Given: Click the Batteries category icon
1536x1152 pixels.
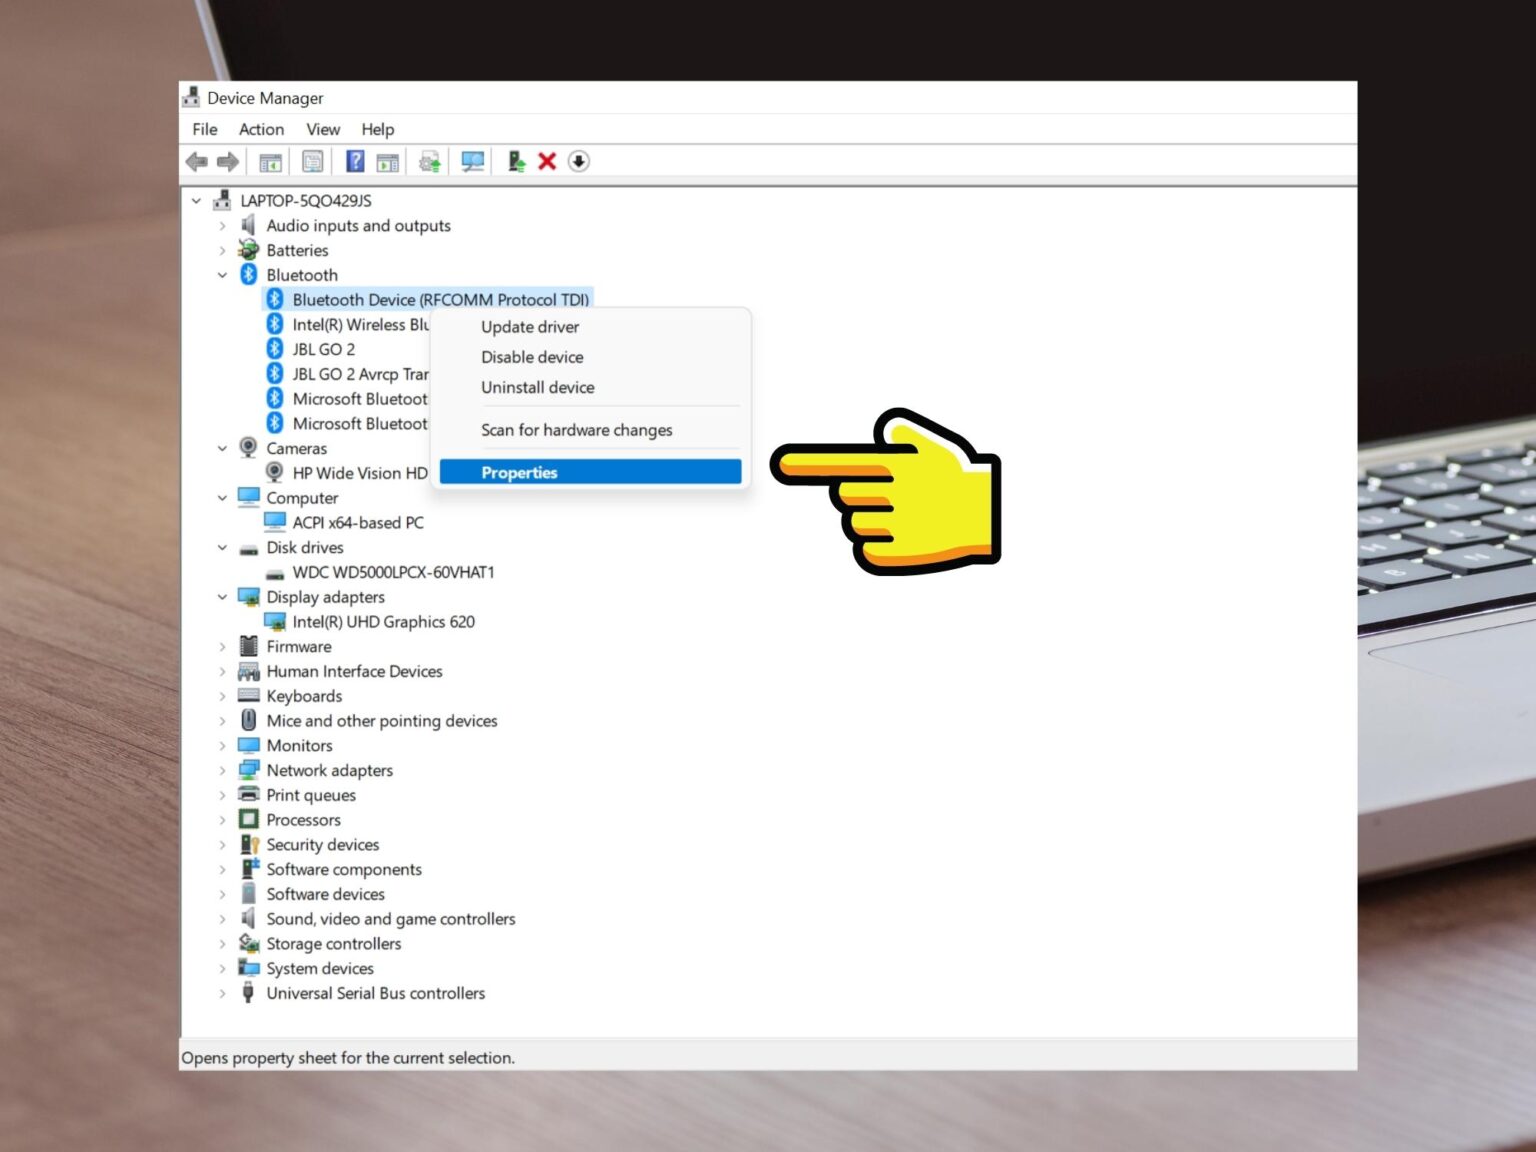Looking at the screenshot, I should 249,250.
